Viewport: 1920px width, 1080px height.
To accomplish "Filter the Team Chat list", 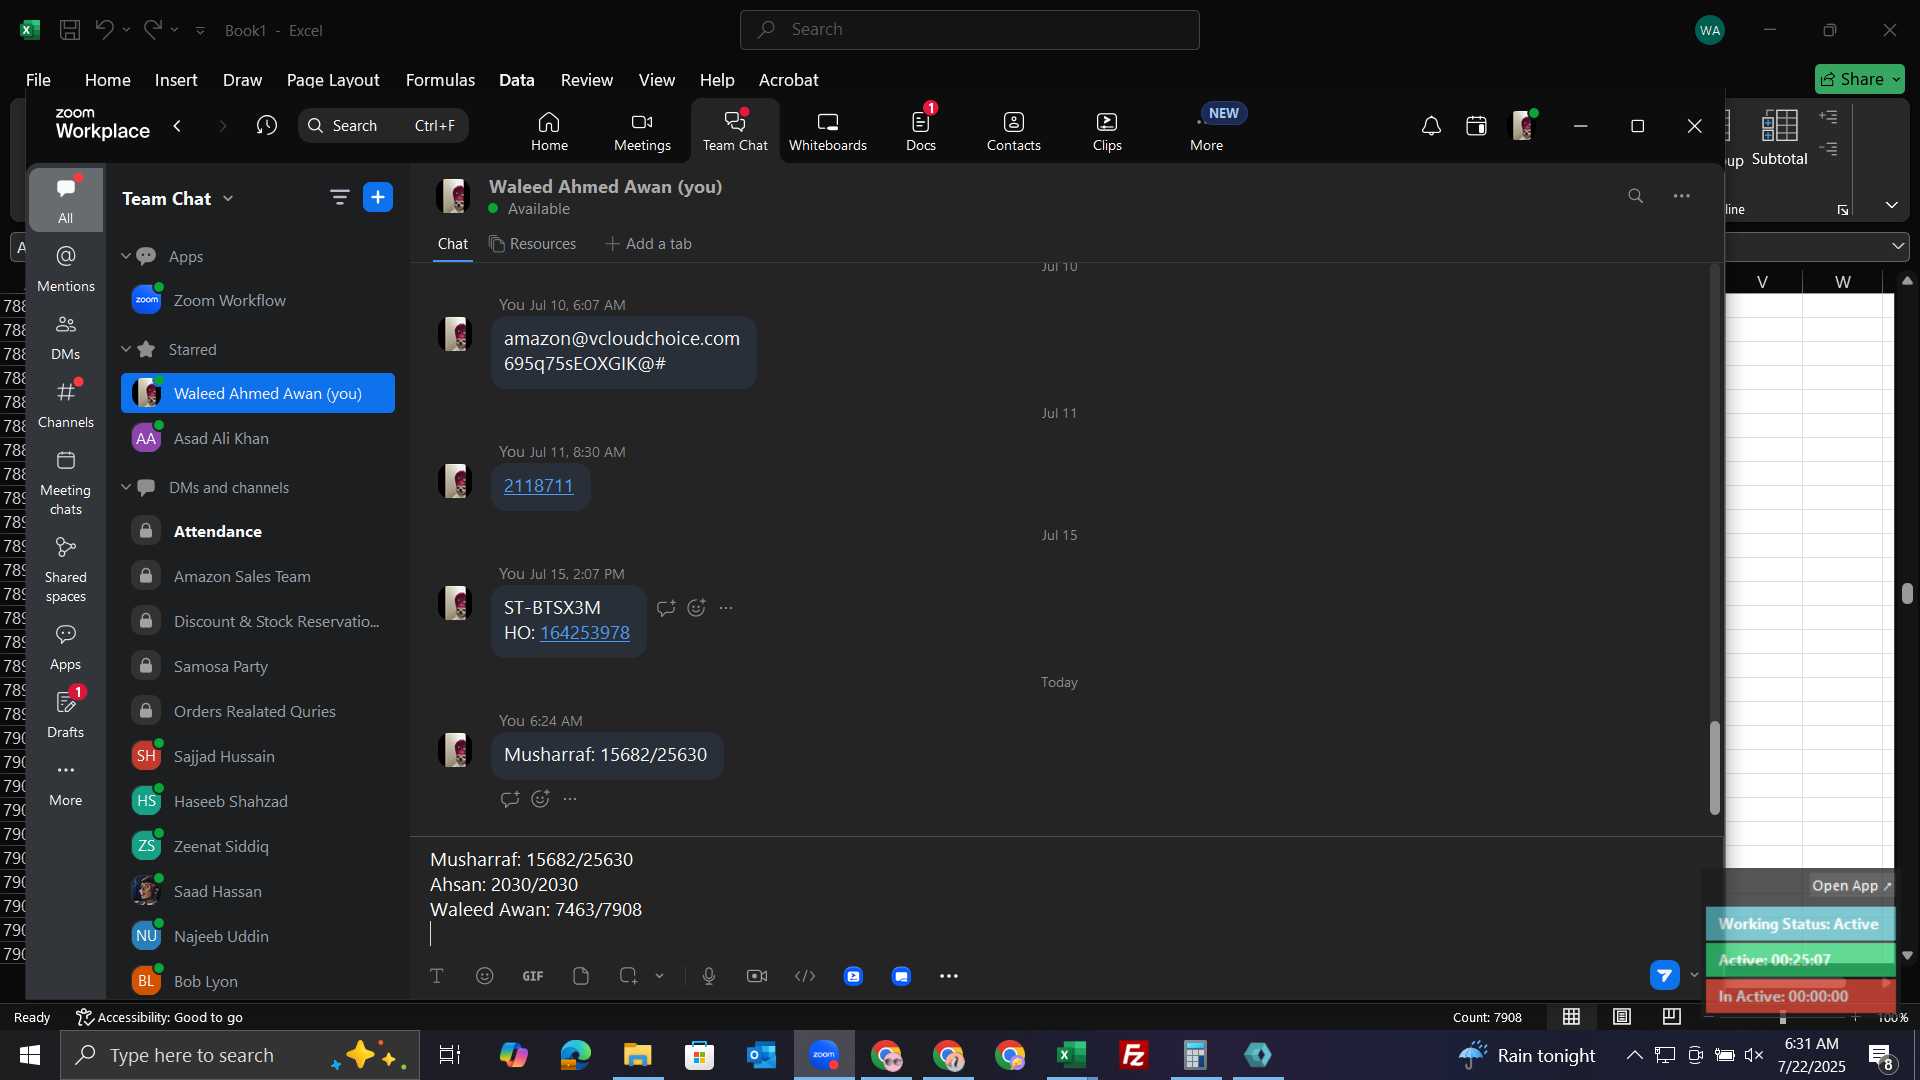I will pos(340,198).
